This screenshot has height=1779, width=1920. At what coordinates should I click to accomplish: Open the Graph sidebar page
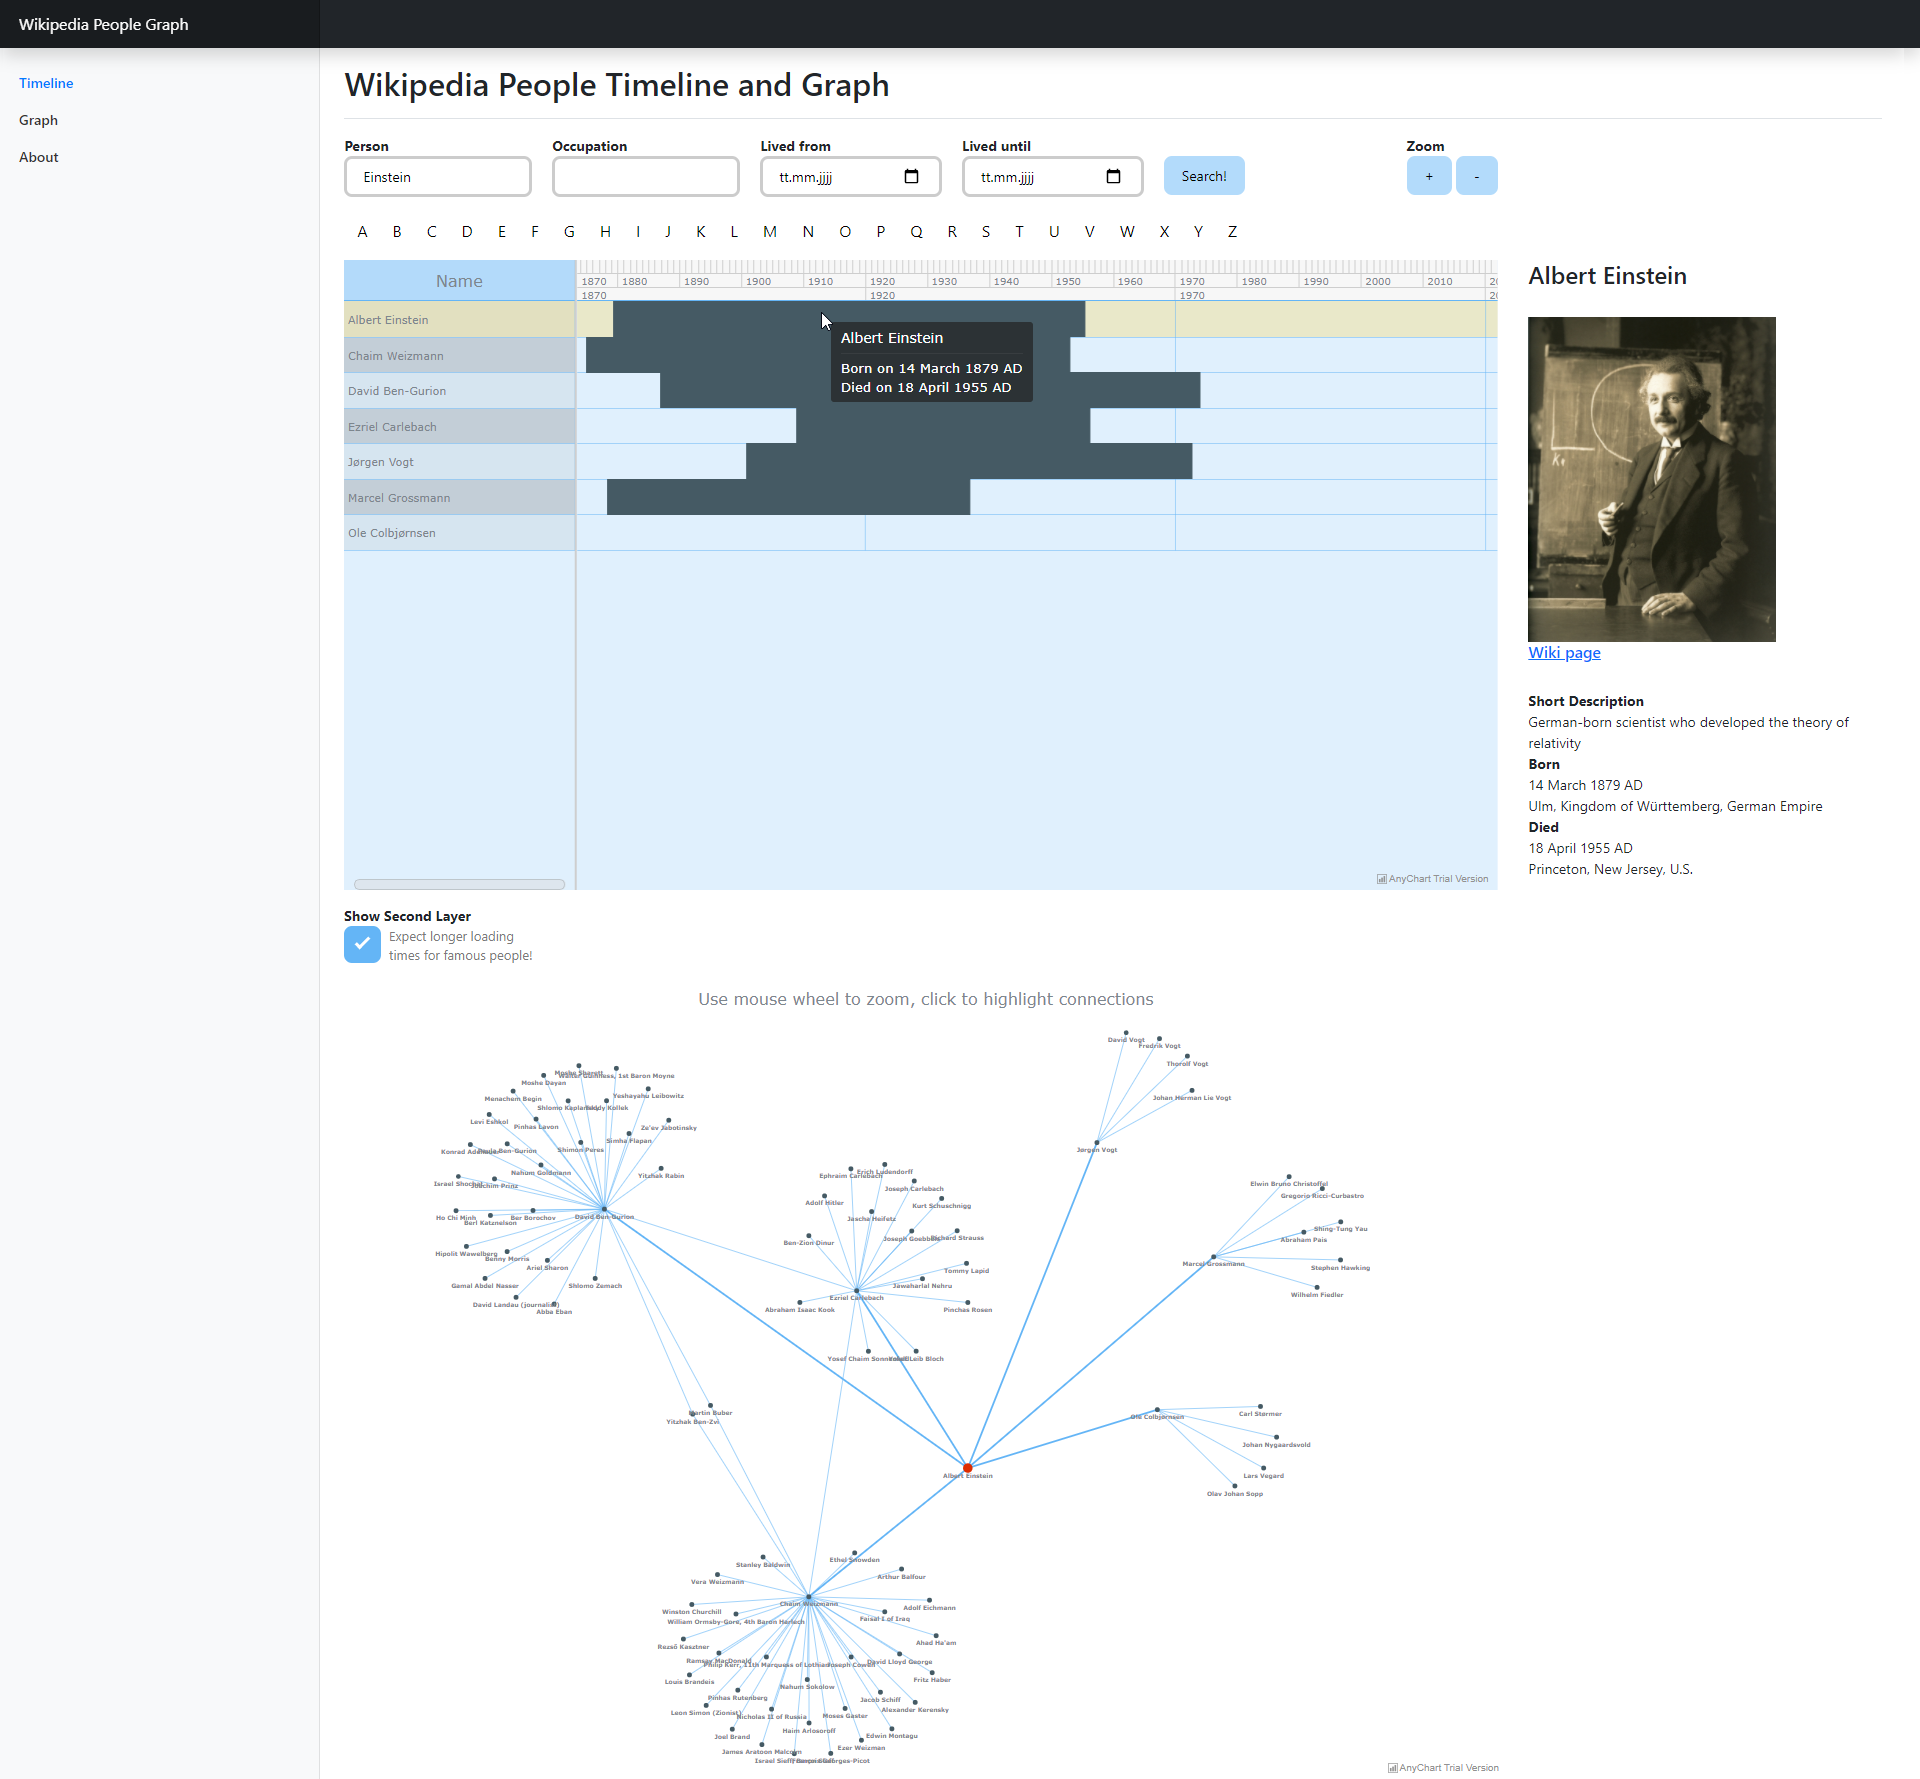pos(38,120)
